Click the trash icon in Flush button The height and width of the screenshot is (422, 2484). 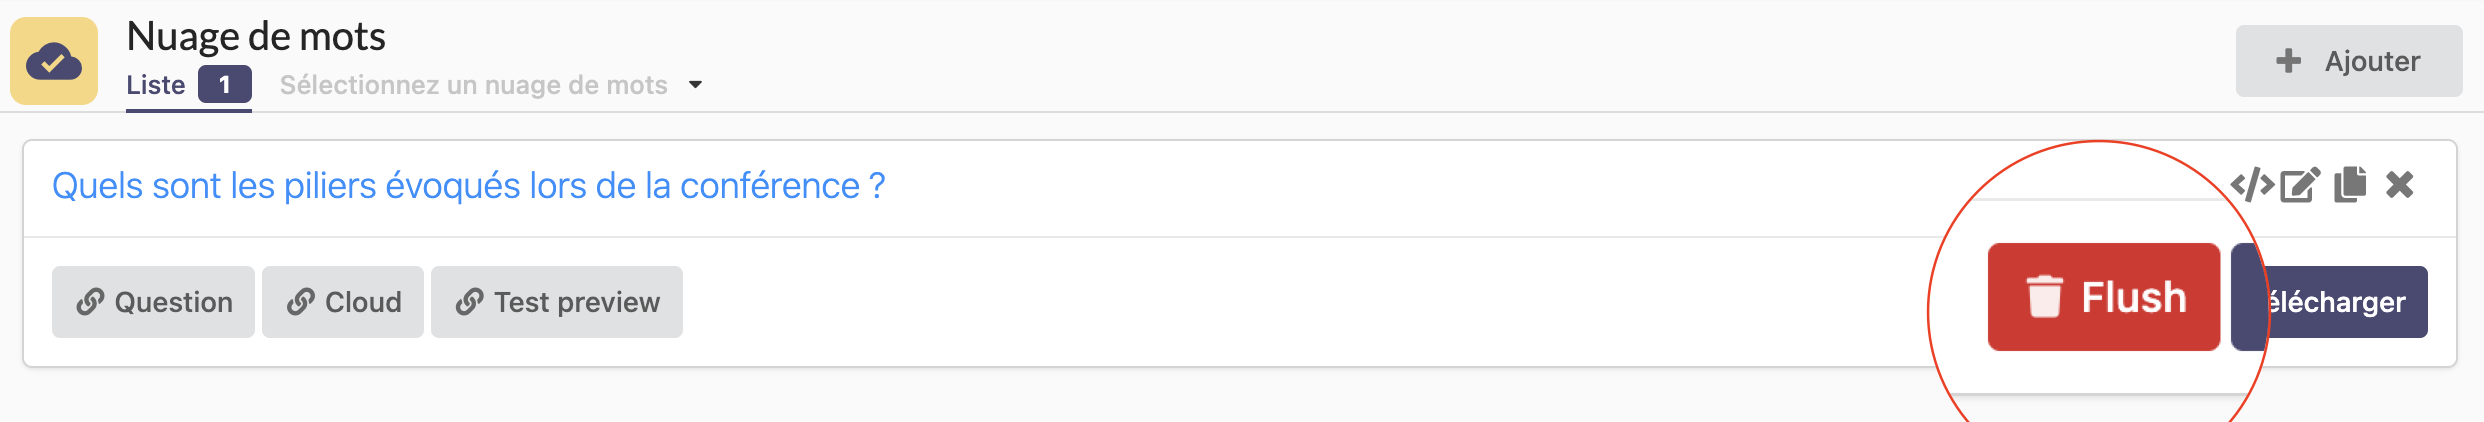point(2044,297)
